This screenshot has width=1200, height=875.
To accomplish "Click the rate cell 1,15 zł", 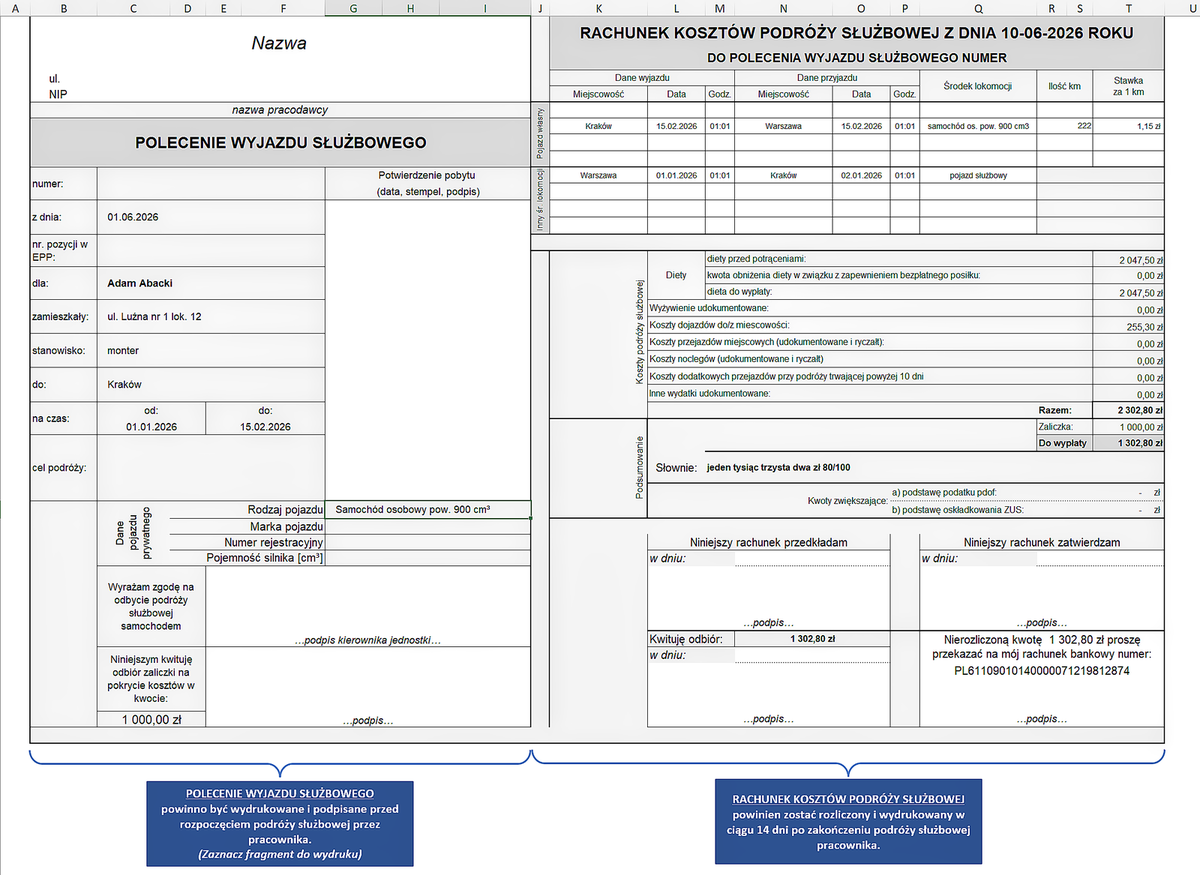I will click(x=1129, y=127).
